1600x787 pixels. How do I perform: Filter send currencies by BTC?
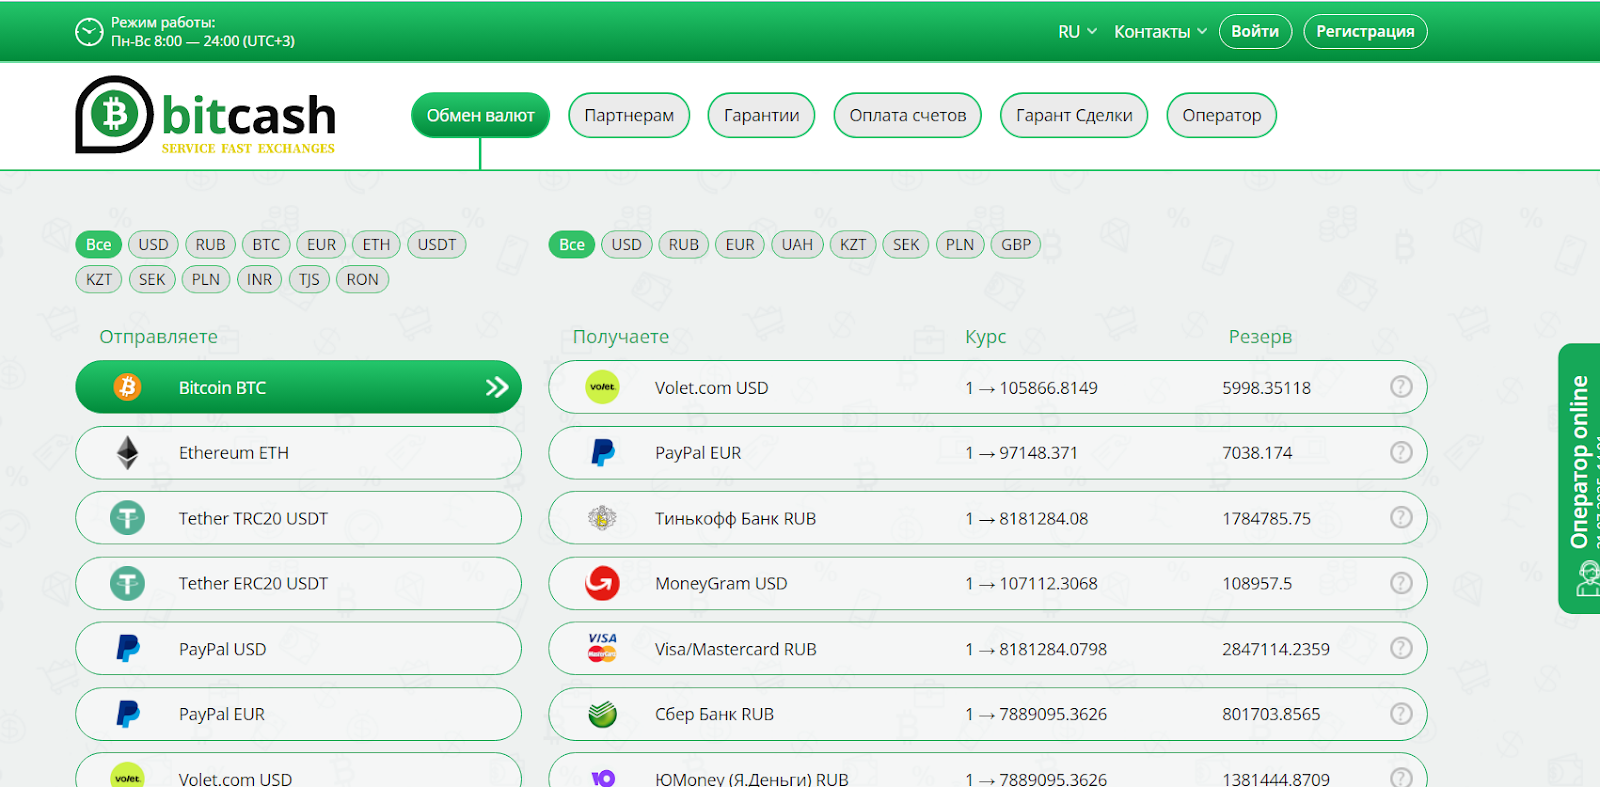coord(266,244)
